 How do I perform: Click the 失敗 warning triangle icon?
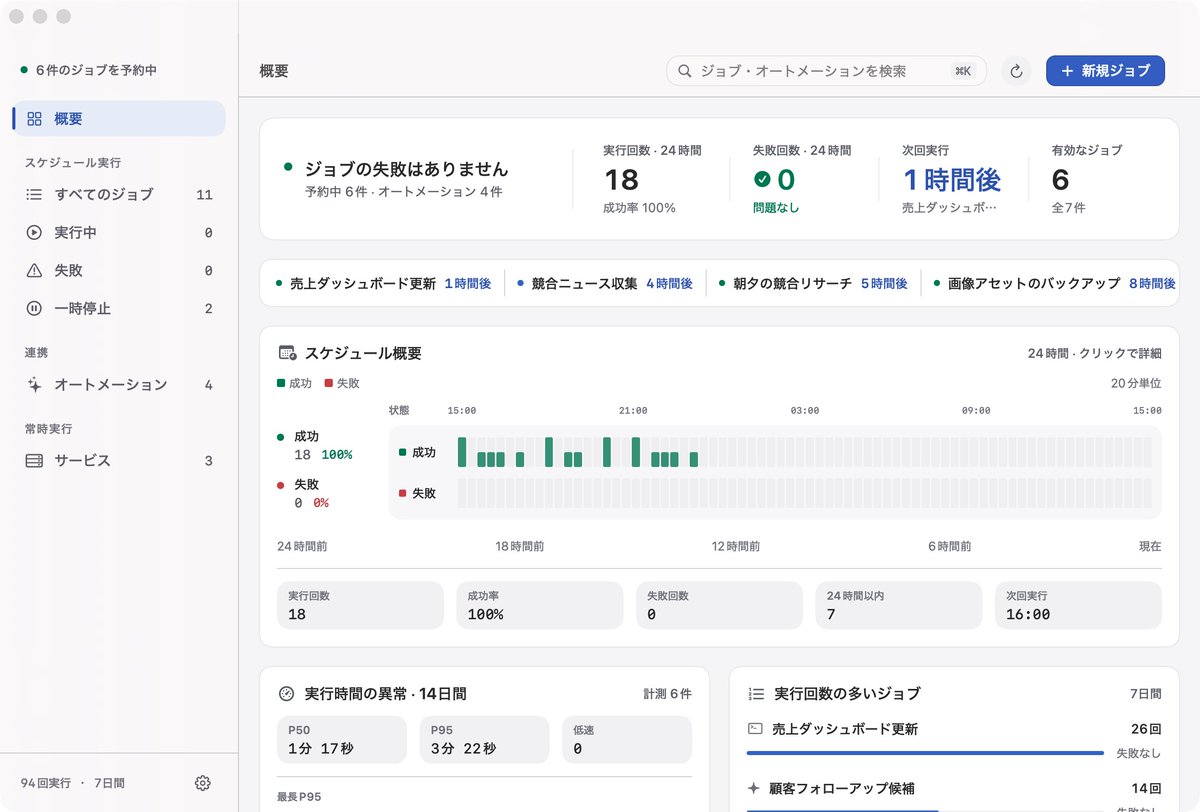coord(34,271)
